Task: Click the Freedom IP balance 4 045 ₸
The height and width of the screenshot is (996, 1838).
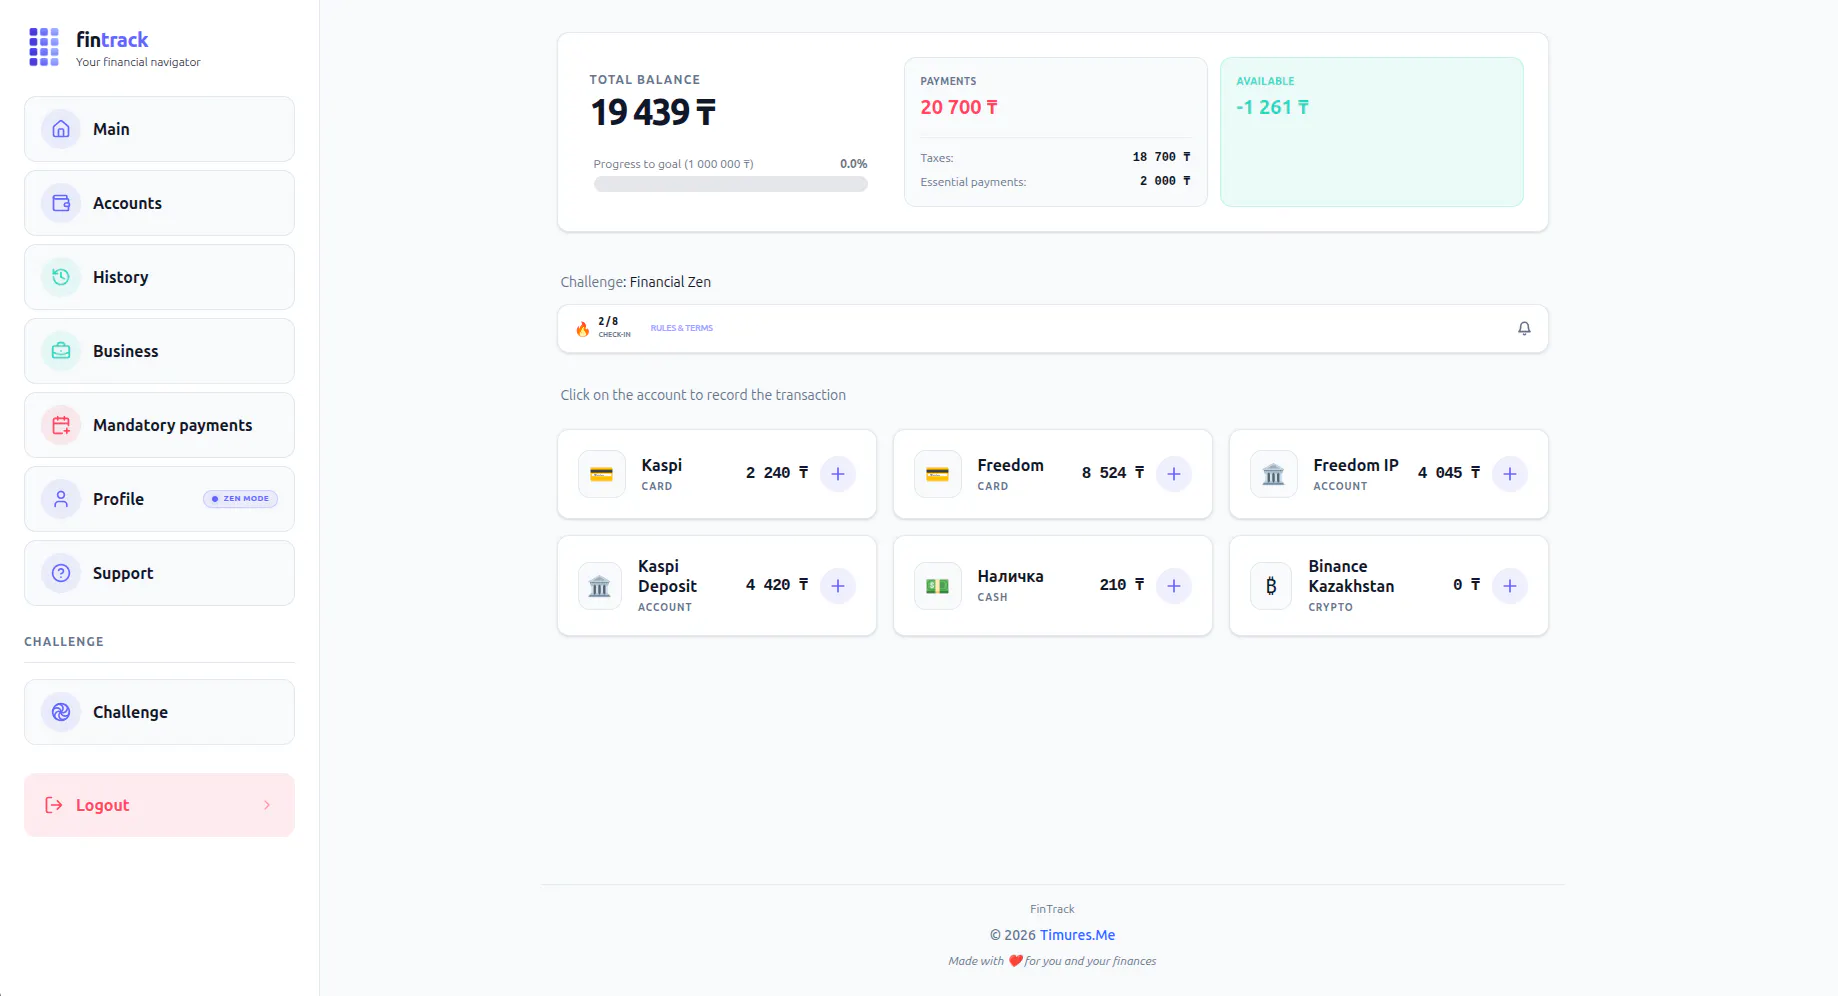Action: [1449, 473]
